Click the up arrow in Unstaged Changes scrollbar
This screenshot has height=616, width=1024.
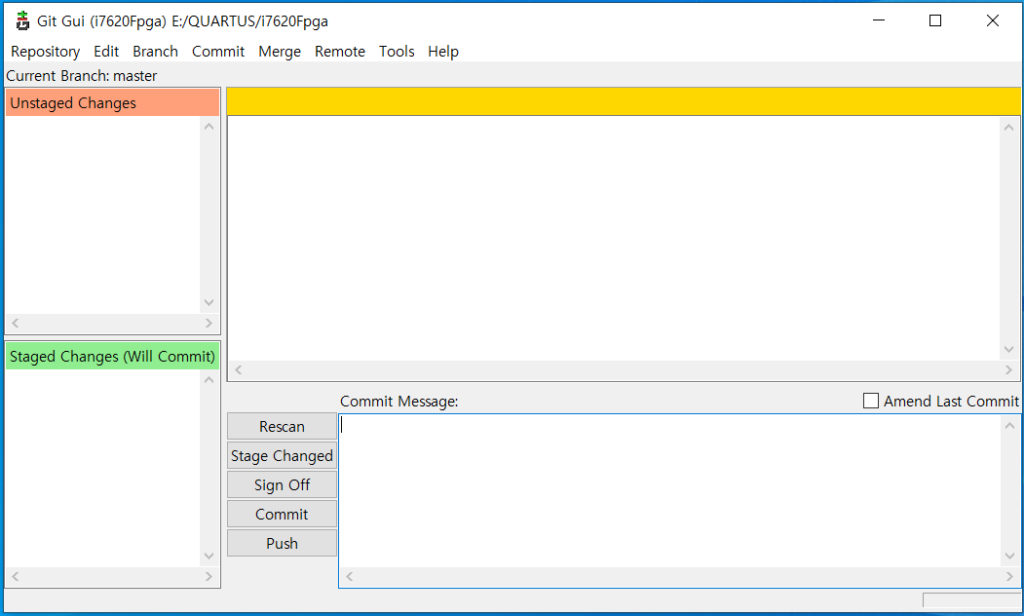pyautogui.click(x=209, y=127)
